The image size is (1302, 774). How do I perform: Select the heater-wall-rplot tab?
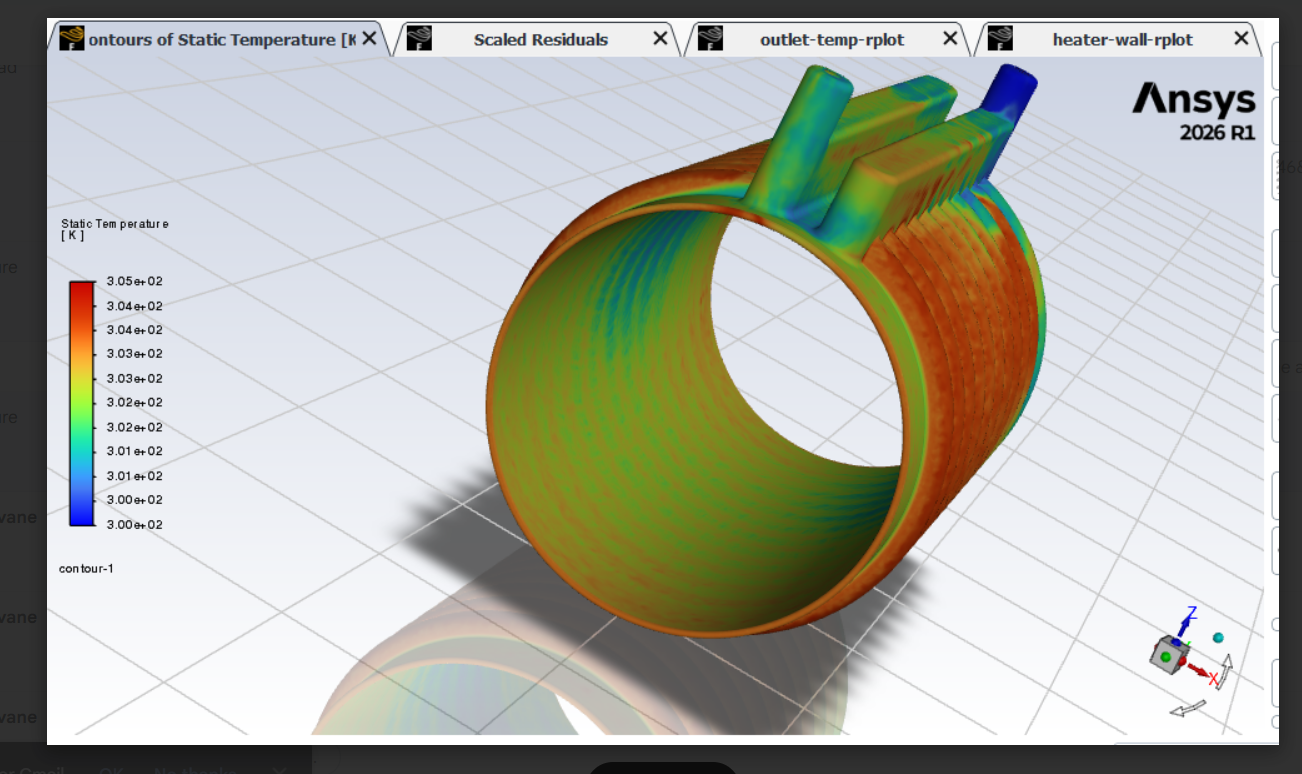point(1122,40)
